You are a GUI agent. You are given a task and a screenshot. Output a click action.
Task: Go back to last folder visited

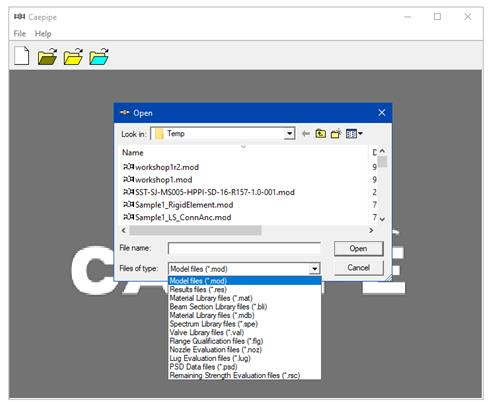click(x=306, y=134)
